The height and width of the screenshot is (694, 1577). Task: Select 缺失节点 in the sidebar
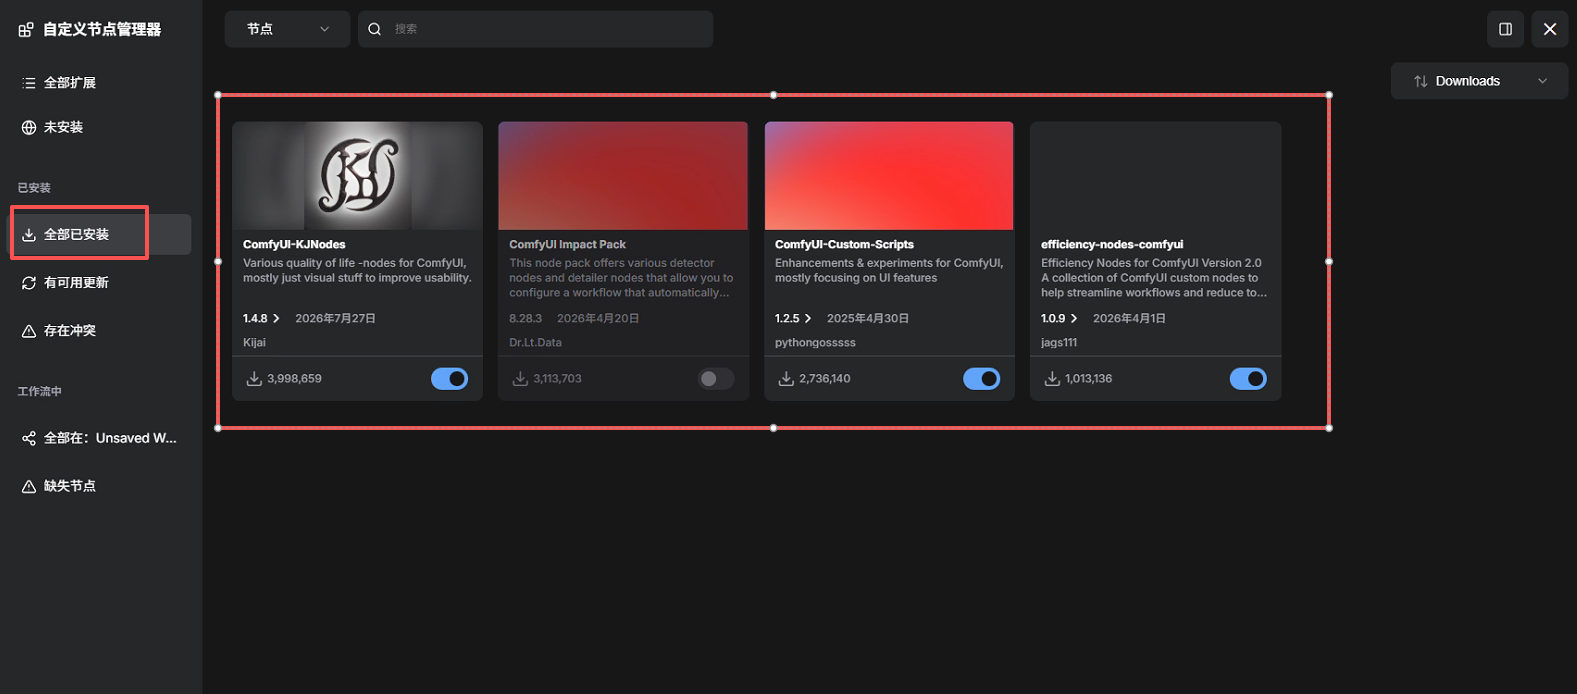(x=101, y=486)
